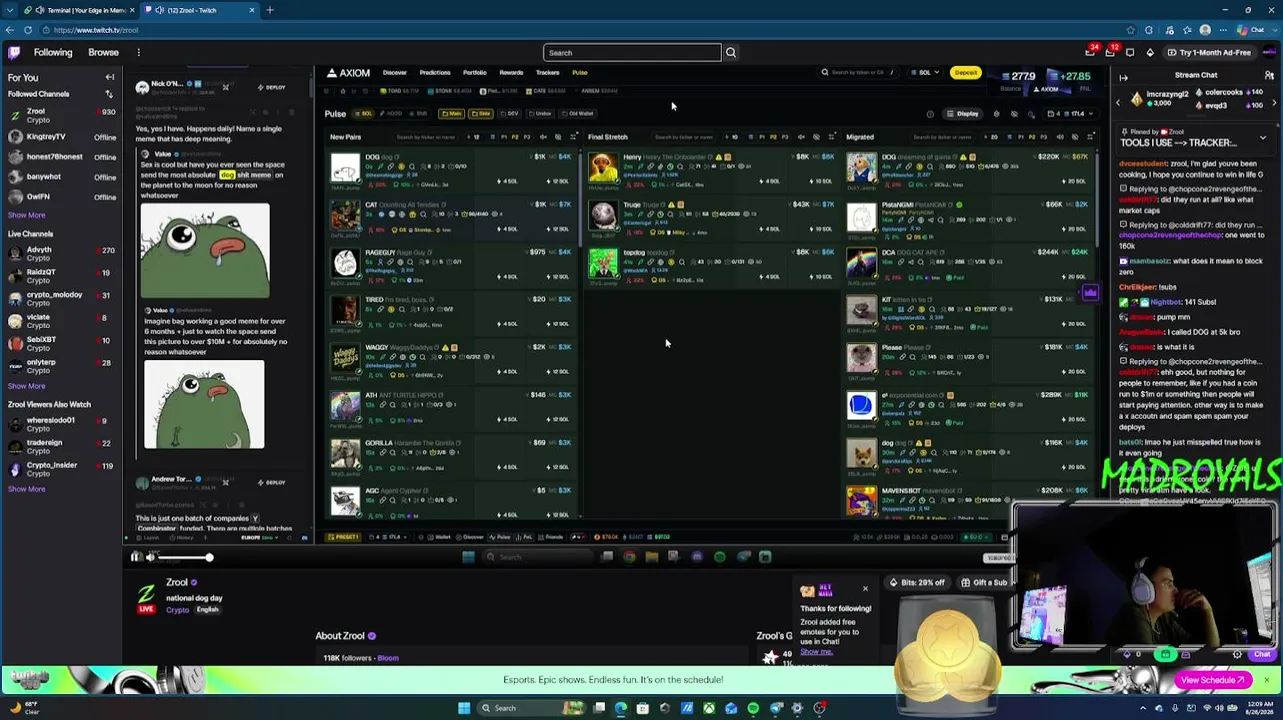The image size is (1283, 720).
Task: Click the Twitch Search input field
Action: 632,52
